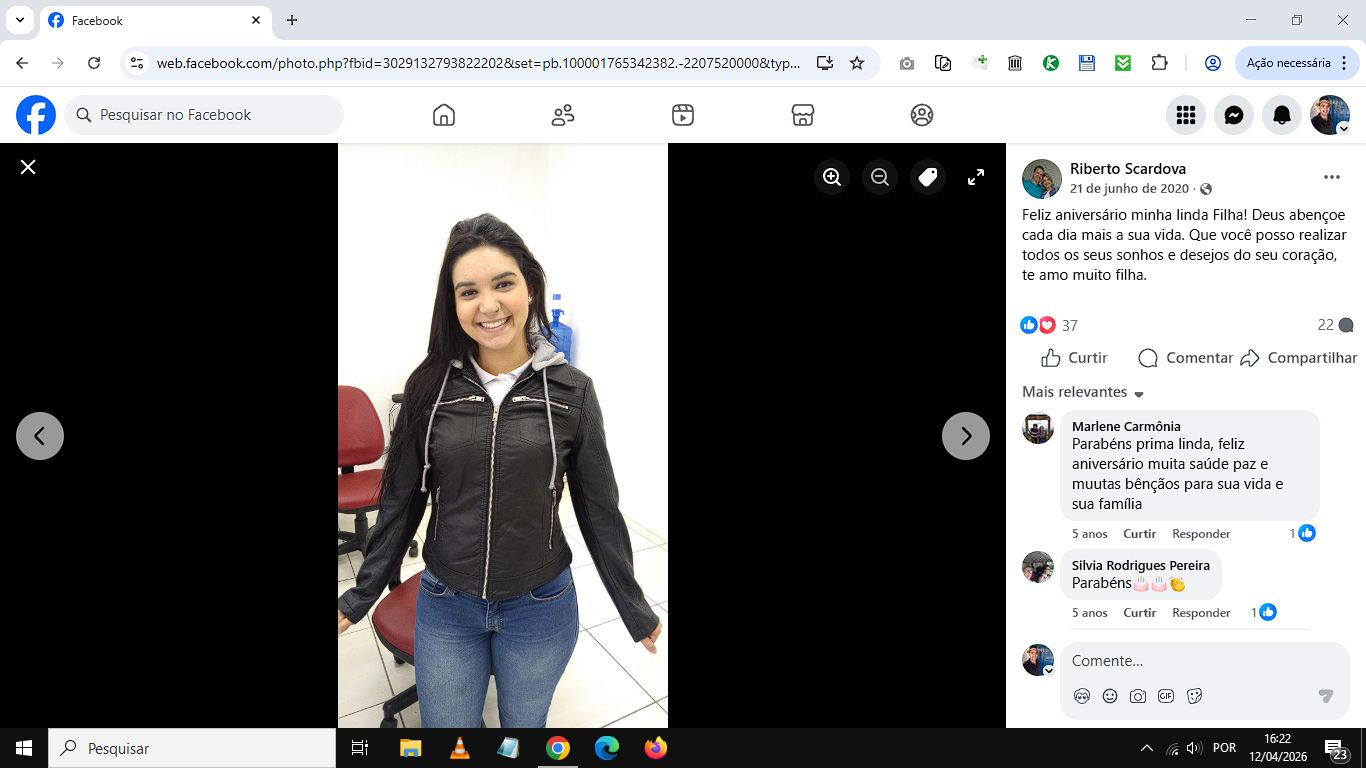Open the Marketplace tab
Image resolution: width=1366 pixels, height=768 pixels.
(x=802, y=115)
